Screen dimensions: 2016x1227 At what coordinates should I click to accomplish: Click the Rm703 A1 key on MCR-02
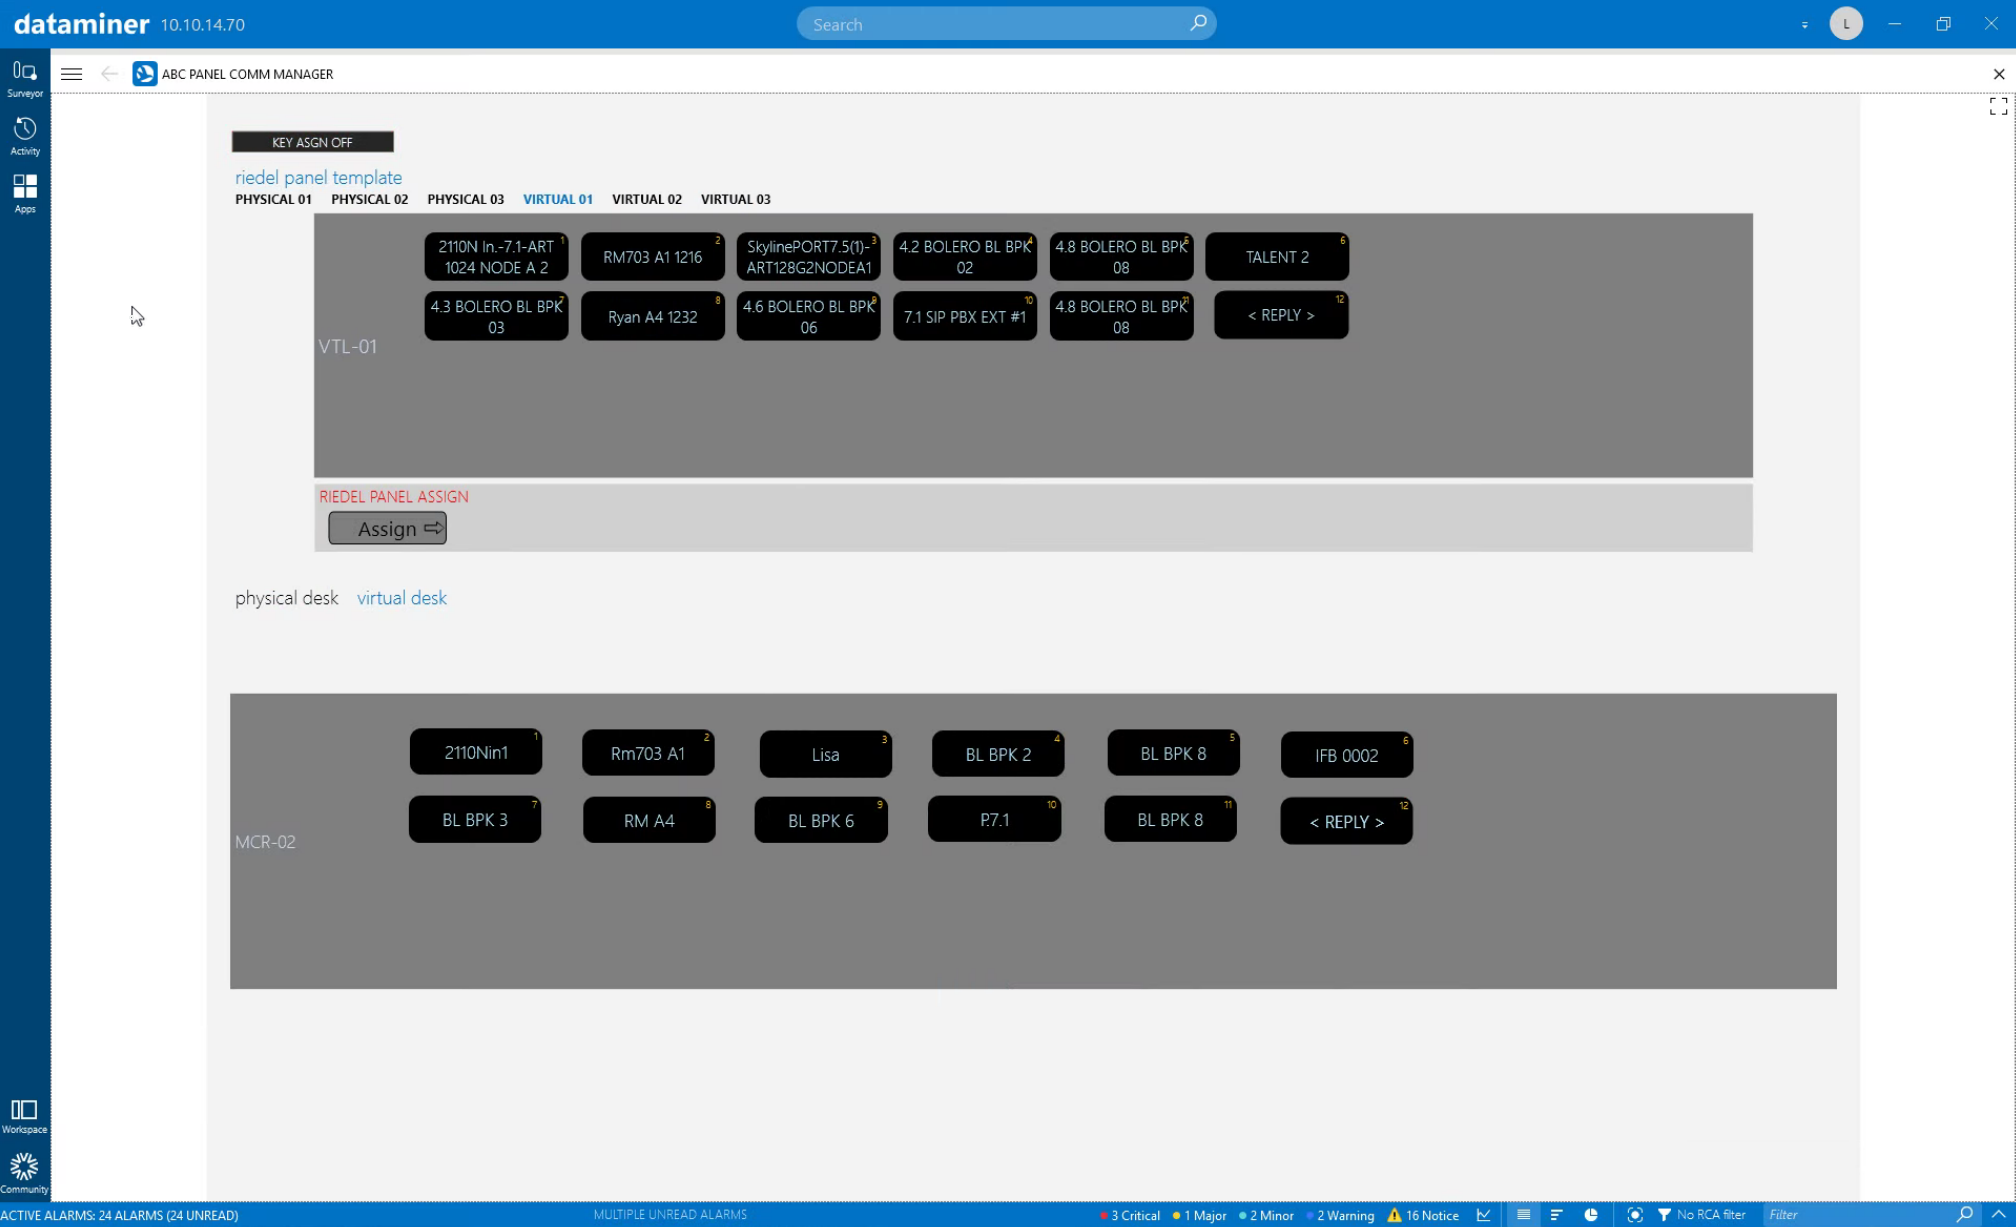648,753
